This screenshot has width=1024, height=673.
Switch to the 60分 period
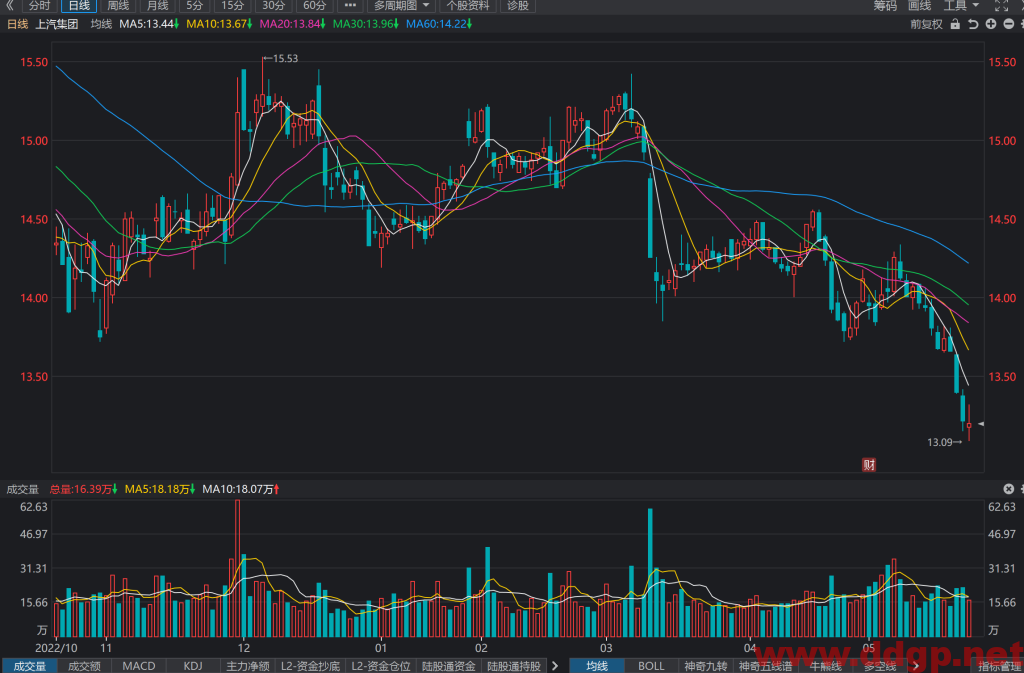click(314, 6)
